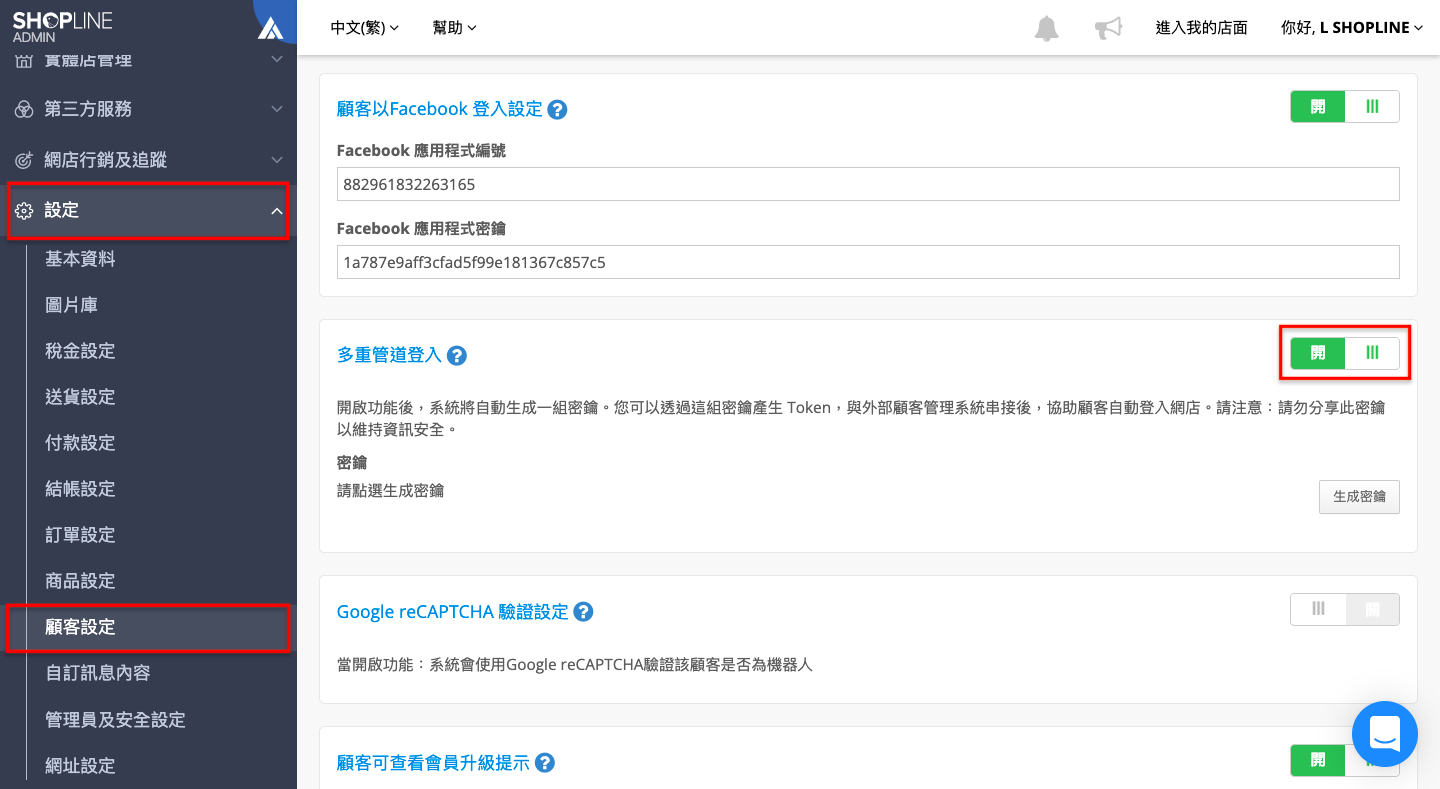Collapse the 設定 sidebar section
This screenshot has height=789, width=1440.
pyautogui.click(x=148, y=211)
